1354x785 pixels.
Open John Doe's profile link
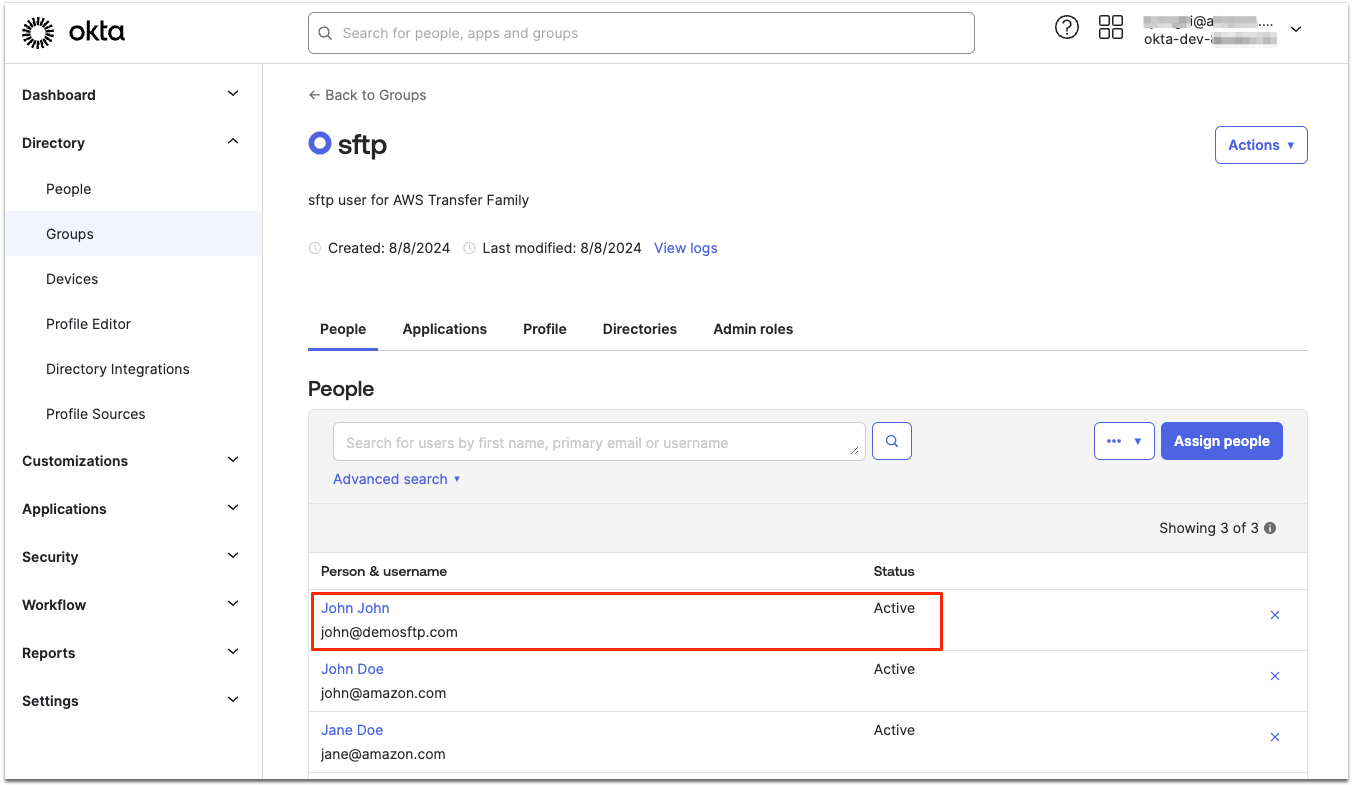point(352,668)
